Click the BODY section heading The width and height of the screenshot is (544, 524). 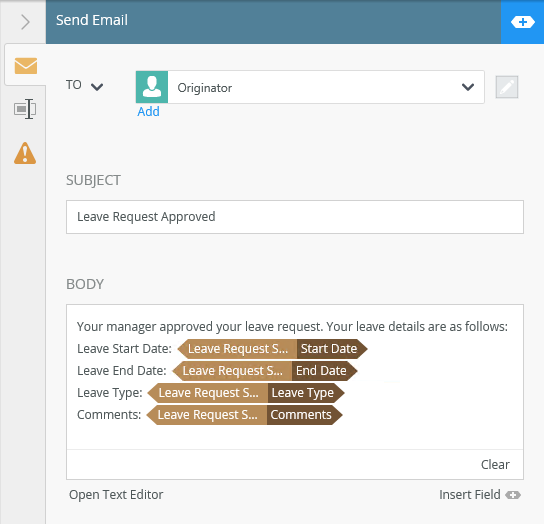click(x=85, y=284)
